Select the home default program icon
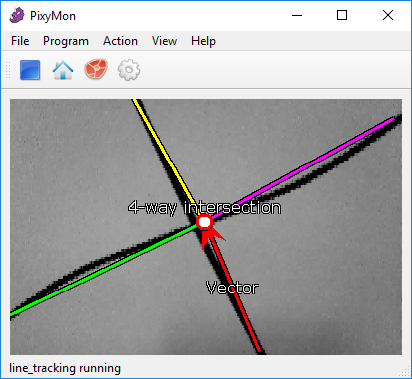The height and width of the screenshot is (379, 412). click(x=63, y=70)
